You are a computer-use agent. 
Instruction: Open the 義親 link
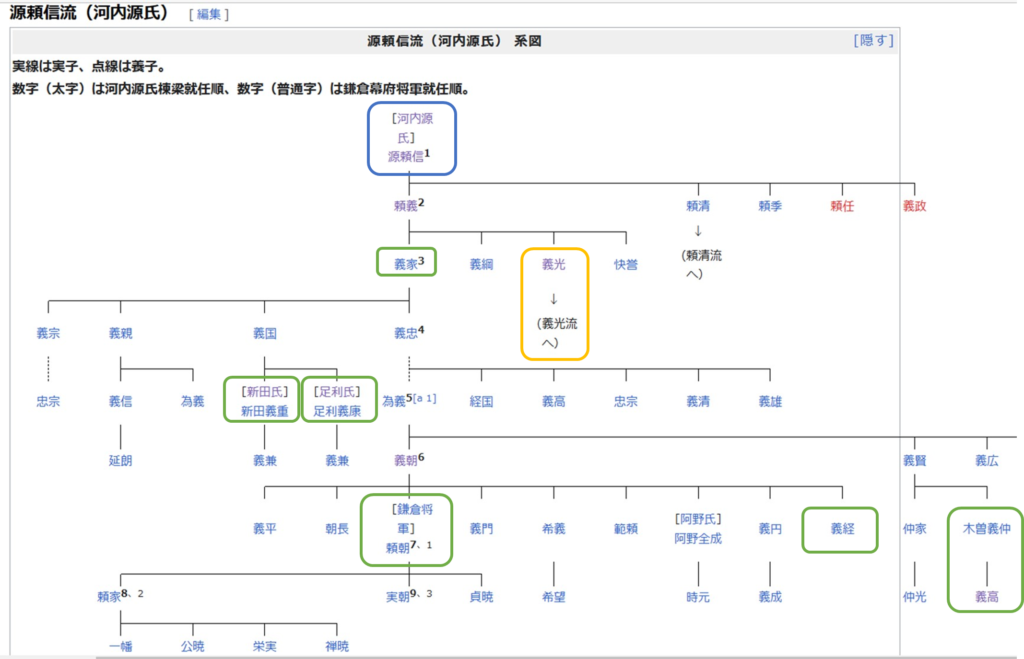tap(120, 333)
